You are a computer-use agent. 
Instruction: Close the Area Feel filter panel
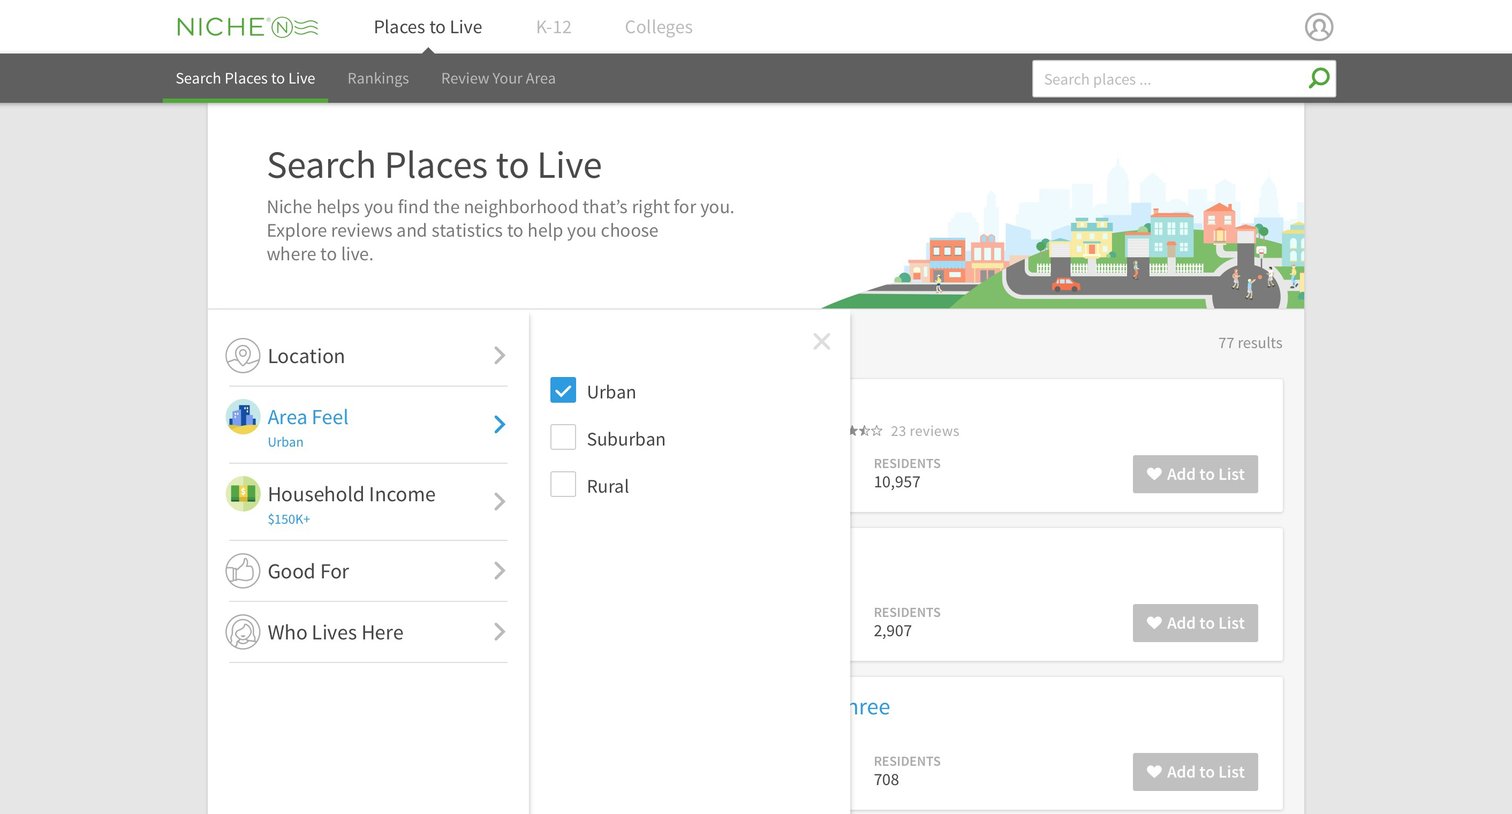pos(822,342)
